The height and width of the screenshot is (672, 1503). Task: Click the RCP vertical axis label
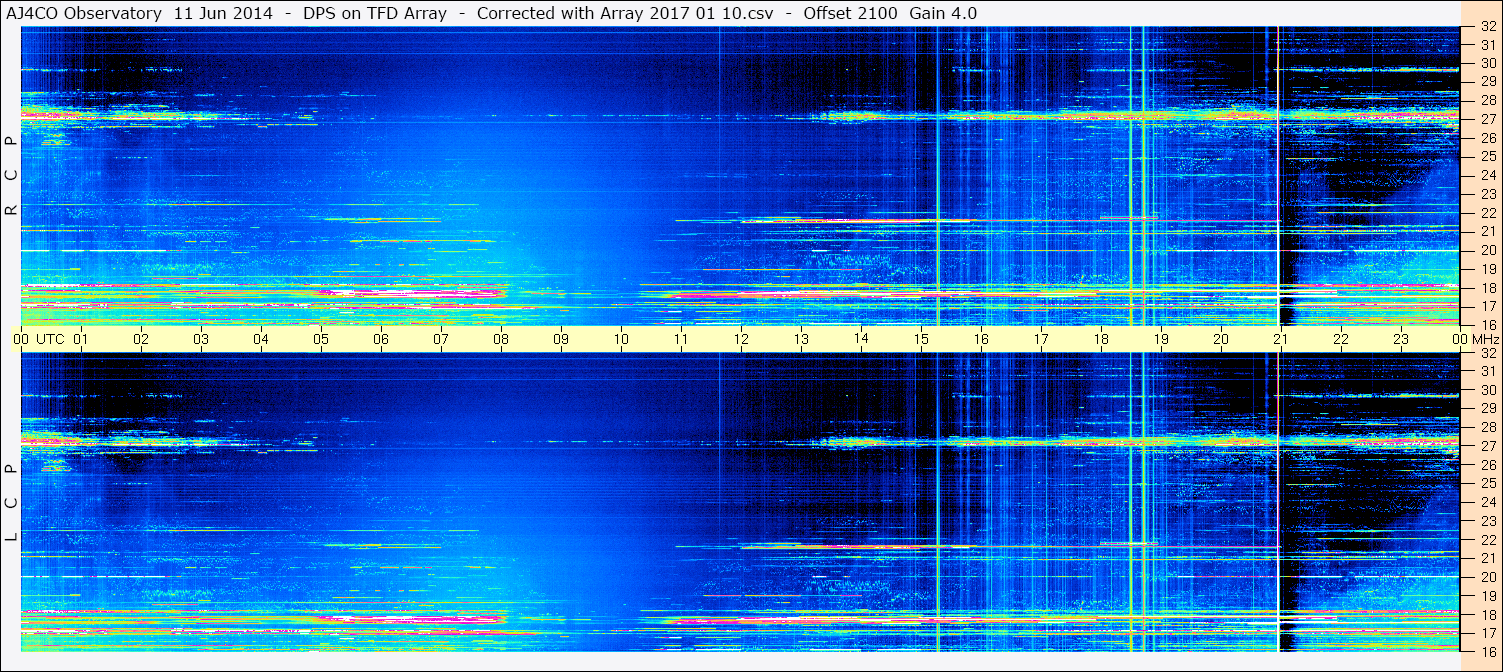pyautogui.click(x=11, y=176)
